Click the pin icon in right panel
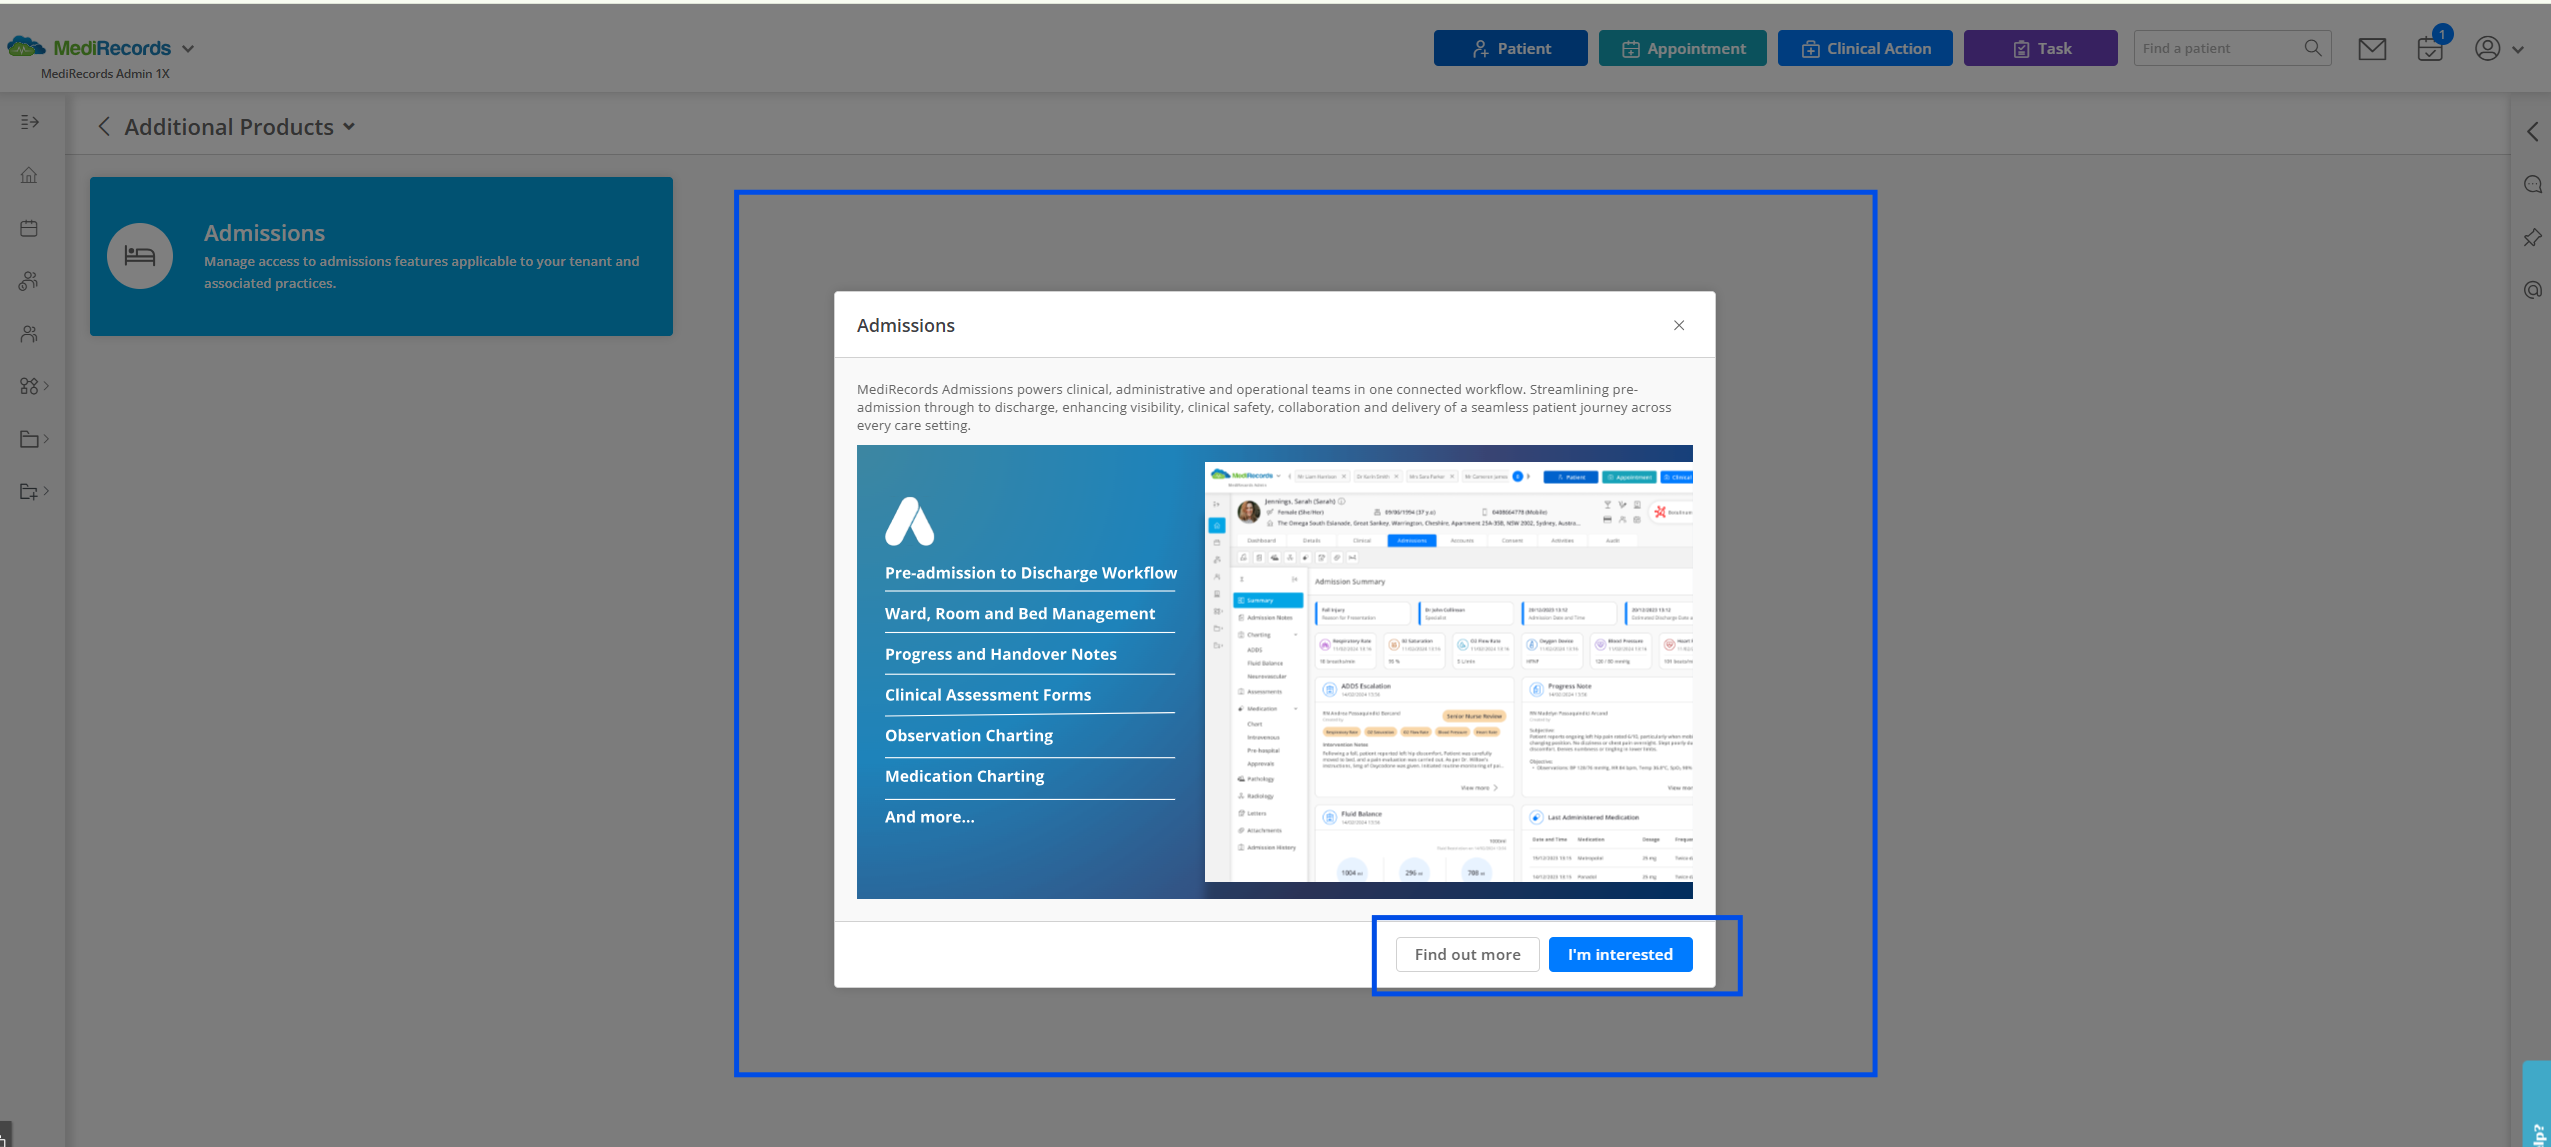This screenshot has width=2551, height=1147. coord(2532,238)
